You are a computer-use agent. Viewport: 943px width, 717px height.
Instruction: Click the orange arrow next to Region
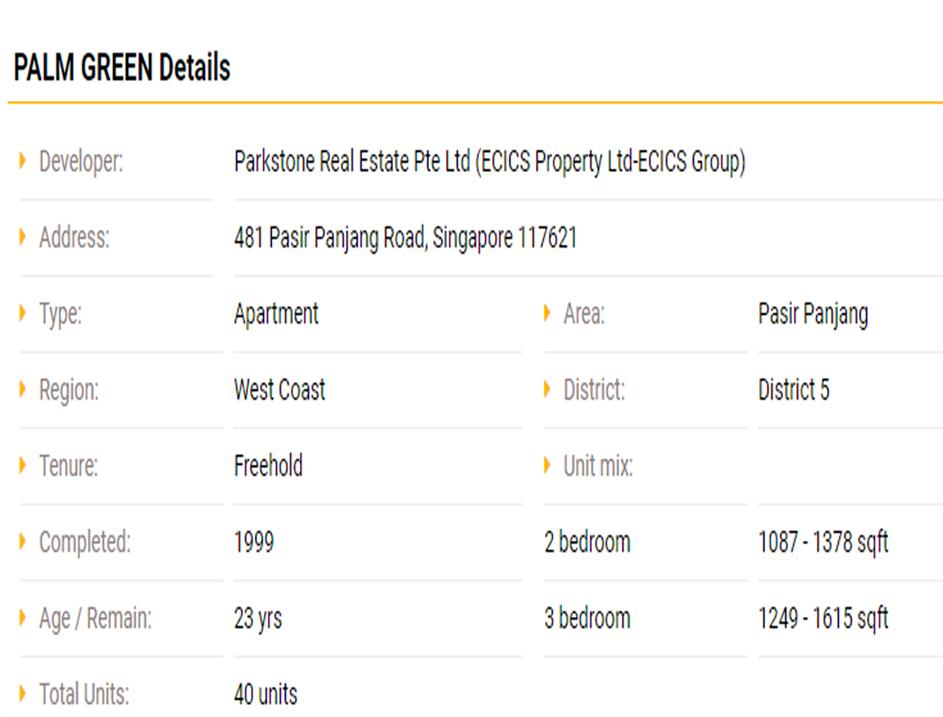(23, 390)
